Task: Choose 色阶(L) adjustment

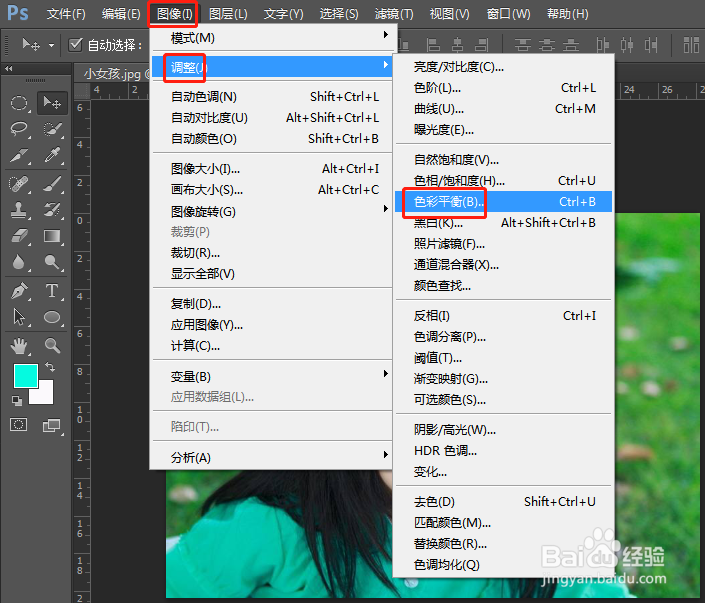Action: point(504,88)
